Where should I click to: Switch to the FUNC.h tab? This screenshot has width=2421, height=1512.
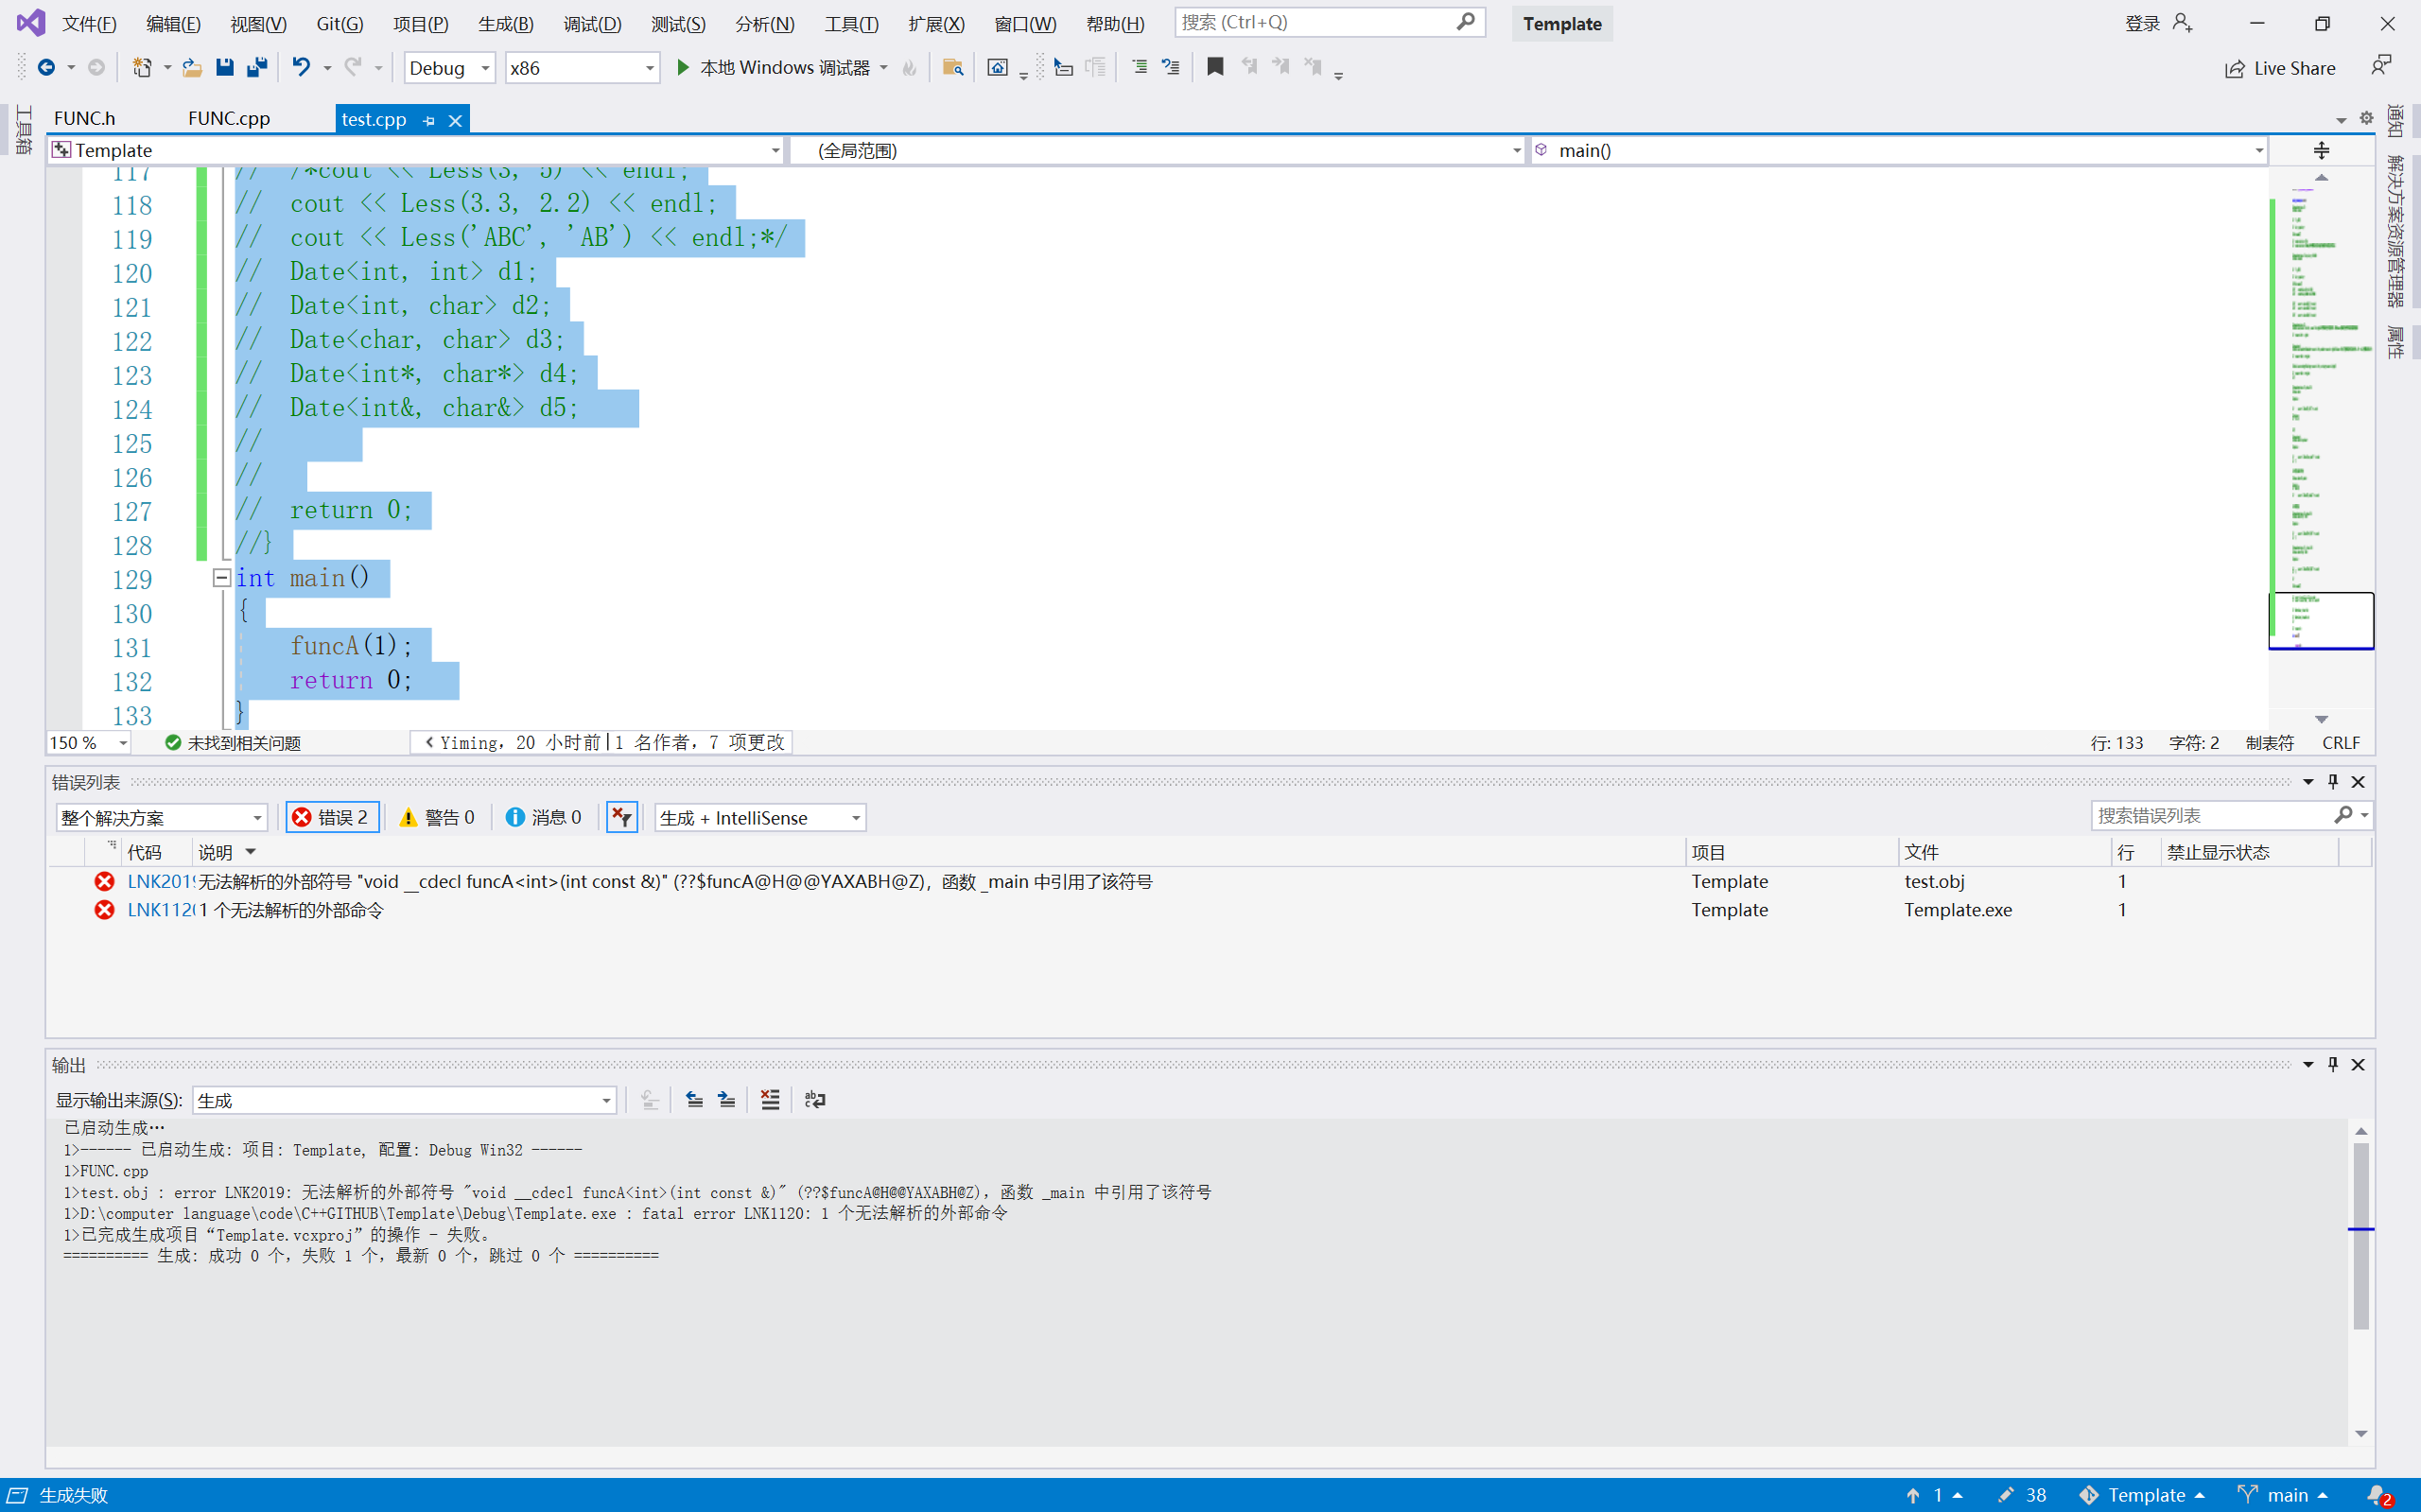pos(85,119)
